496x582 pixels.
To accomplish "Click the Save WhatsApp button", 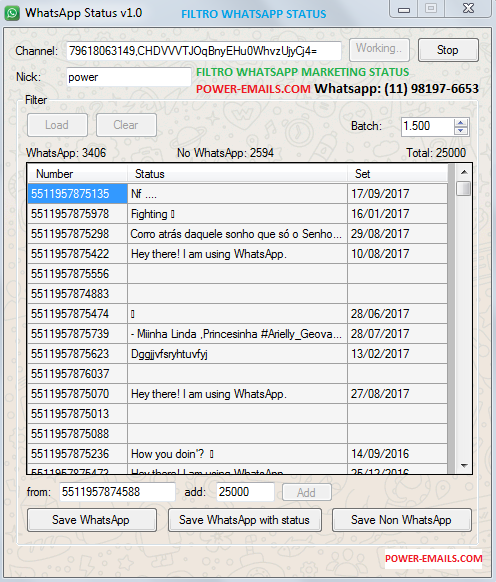I will [92, 520].
